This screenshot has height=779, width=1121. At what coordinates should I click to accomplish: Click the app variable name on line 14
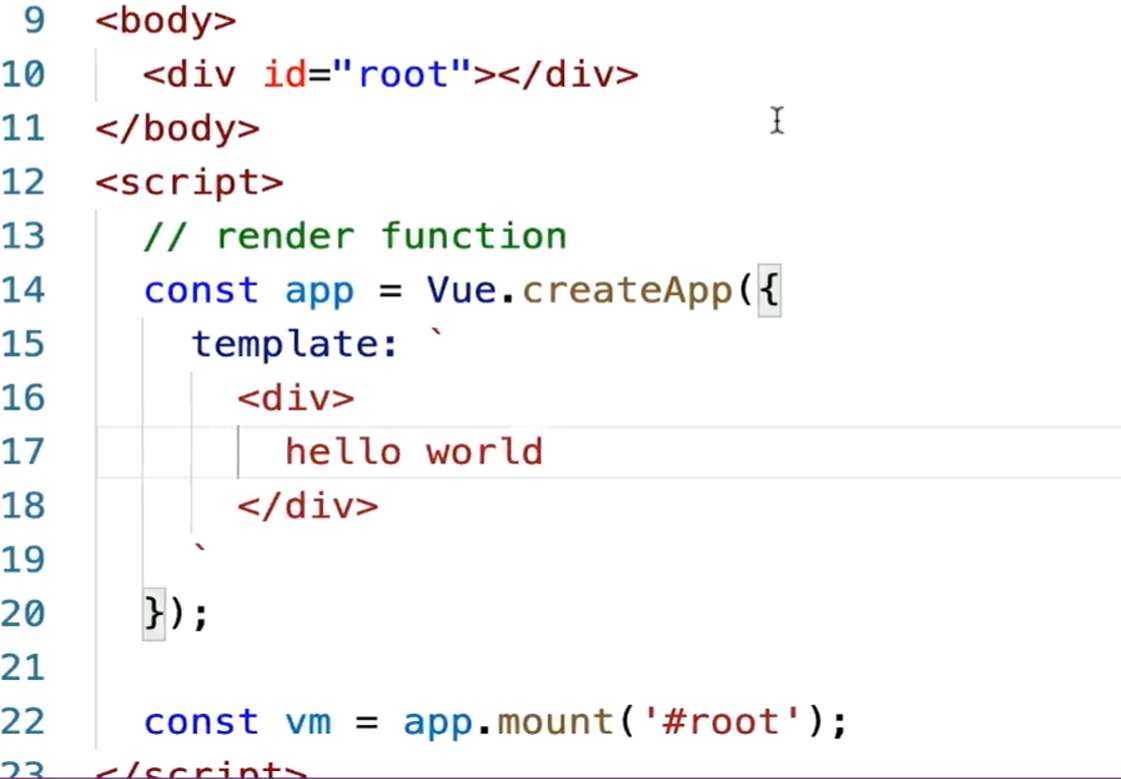[x=319, y=292]
